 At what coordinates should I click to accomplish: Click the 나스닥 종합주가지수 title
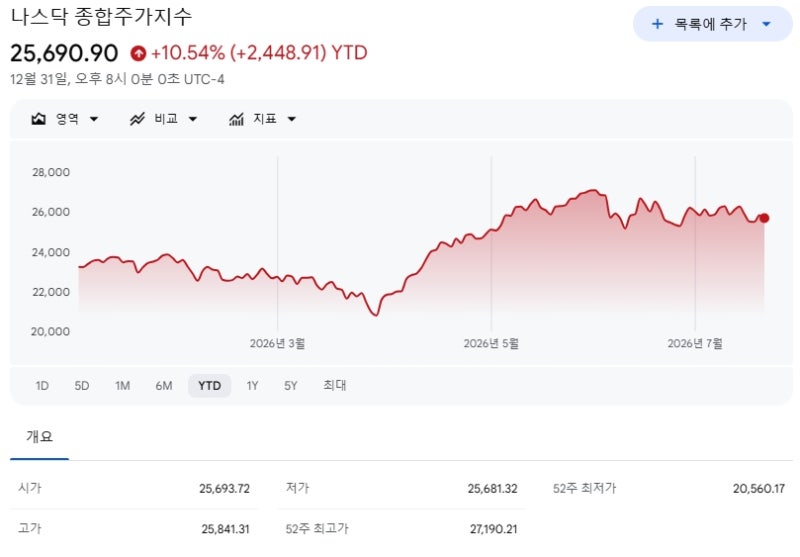(x=101, y=17)
